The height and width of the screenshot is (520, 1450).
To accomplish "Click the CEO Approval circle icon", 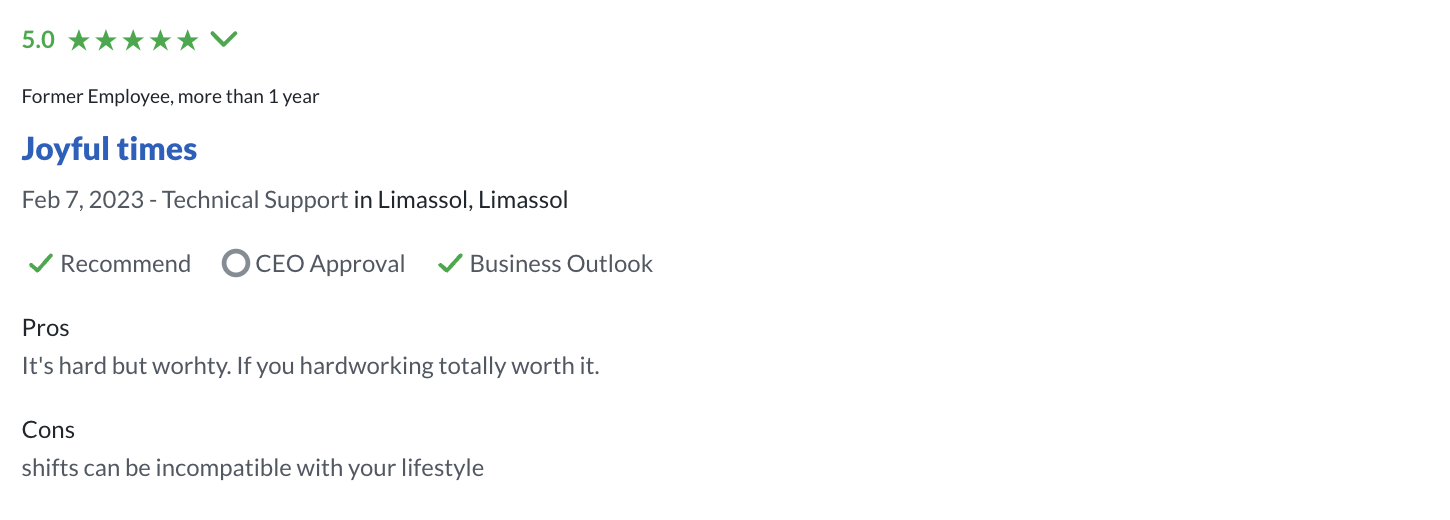I will point(235,264).
